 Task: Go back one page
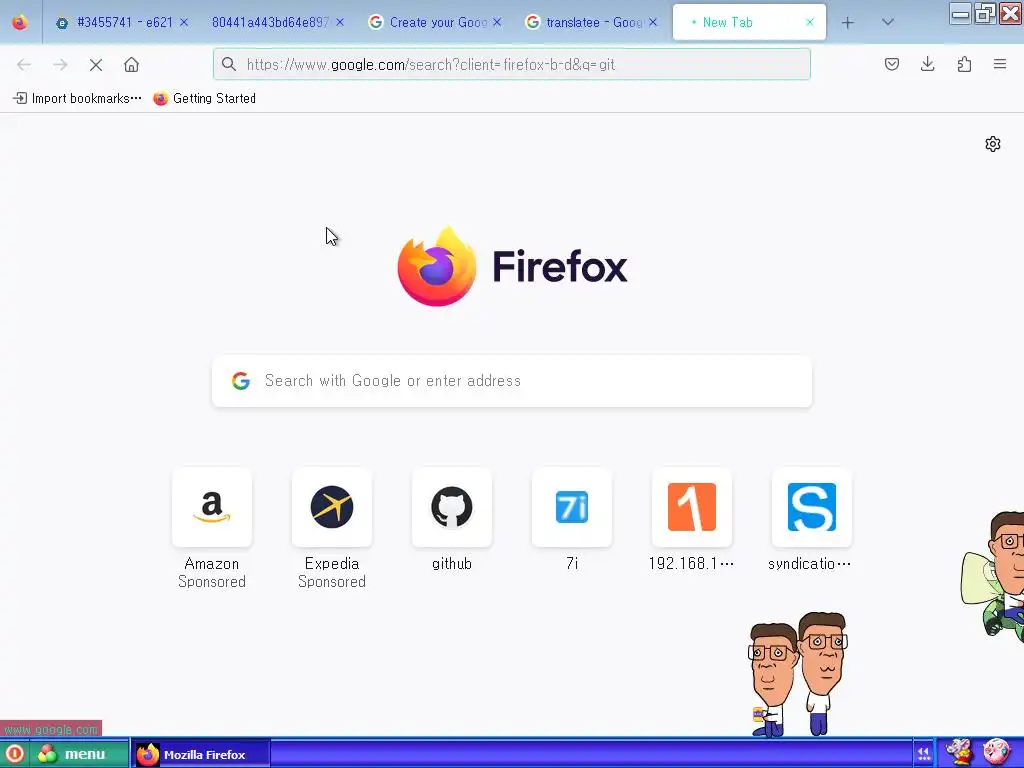point(24,65)
